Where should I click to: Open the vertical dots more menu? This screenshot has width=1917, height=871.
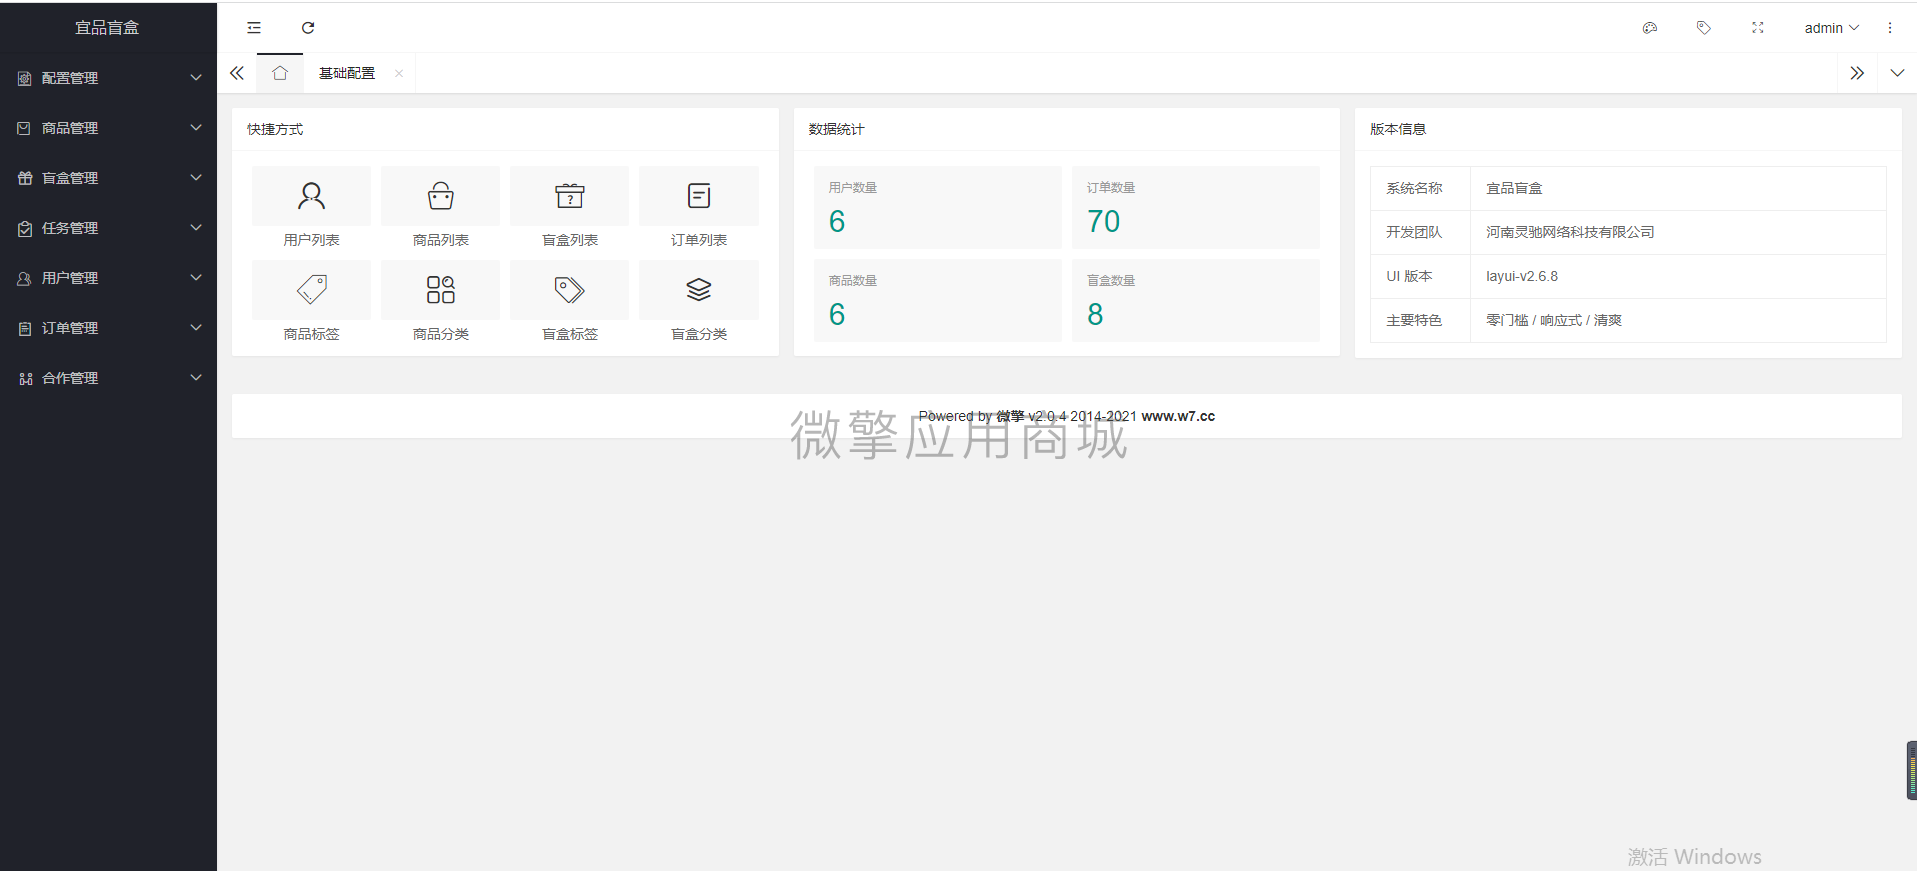pyautogui.click(x=1890, y=28)
